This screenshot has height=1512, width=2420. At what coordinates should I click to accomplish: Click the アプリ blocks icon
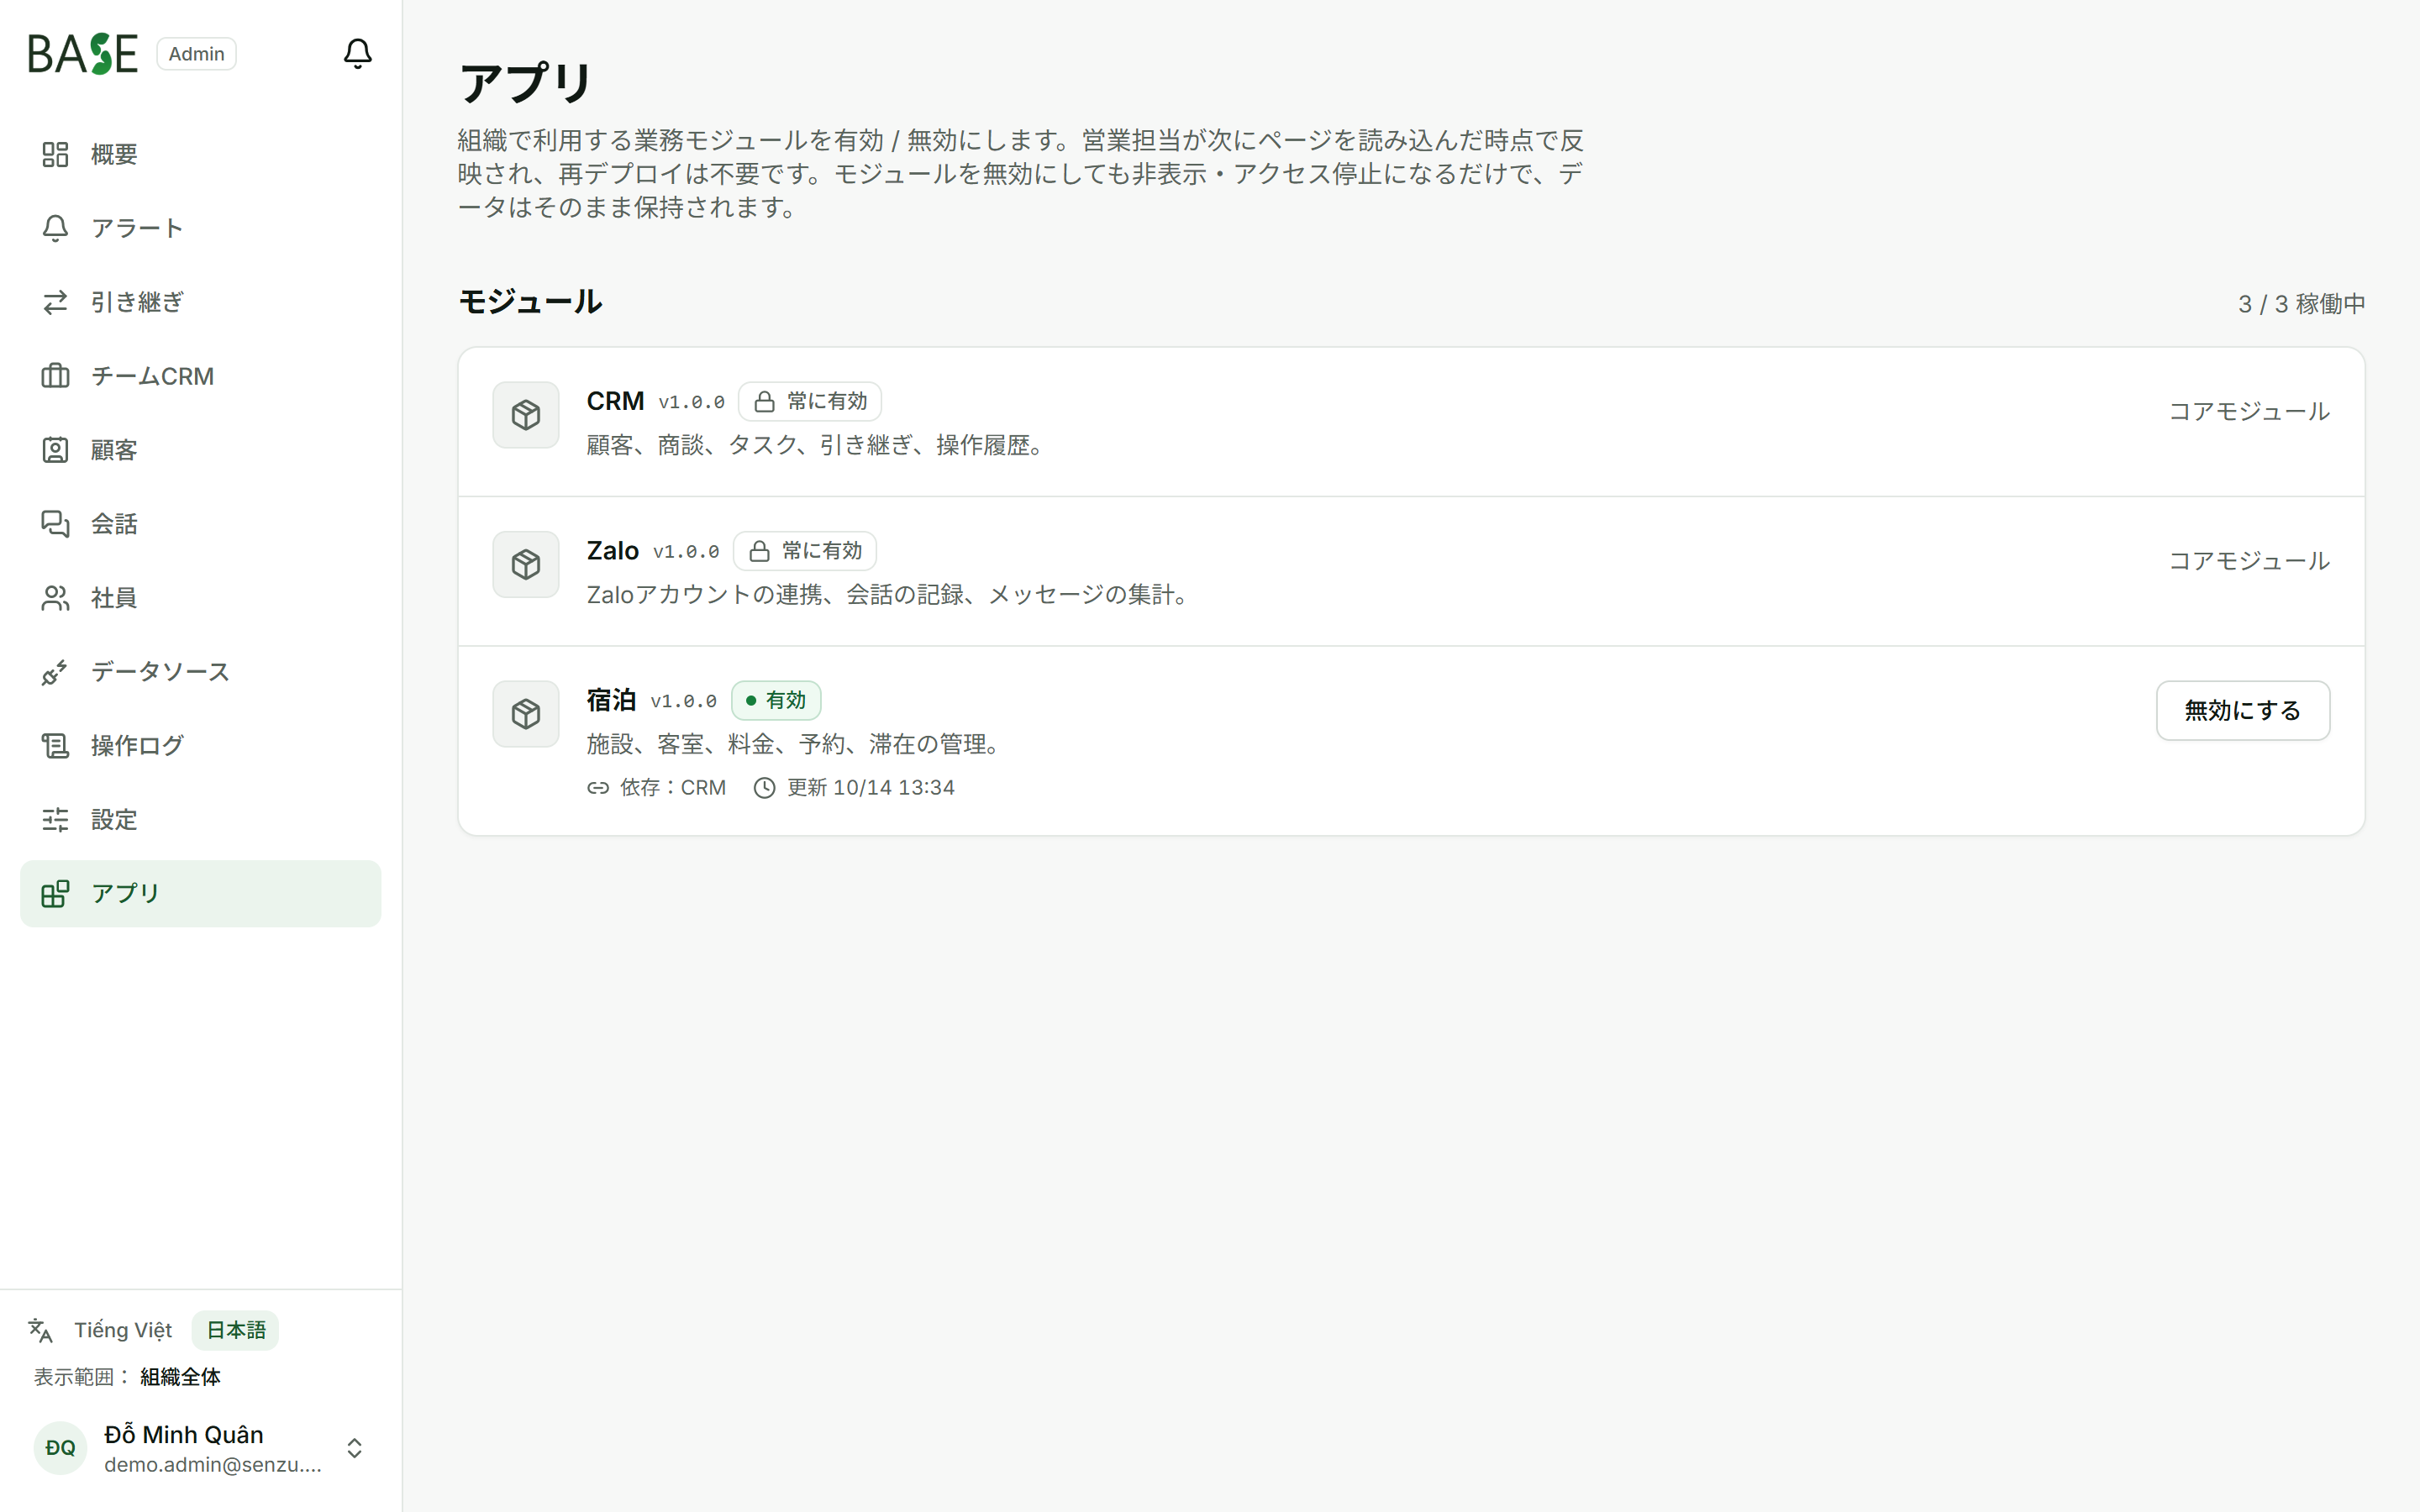[x=55, y=893]
